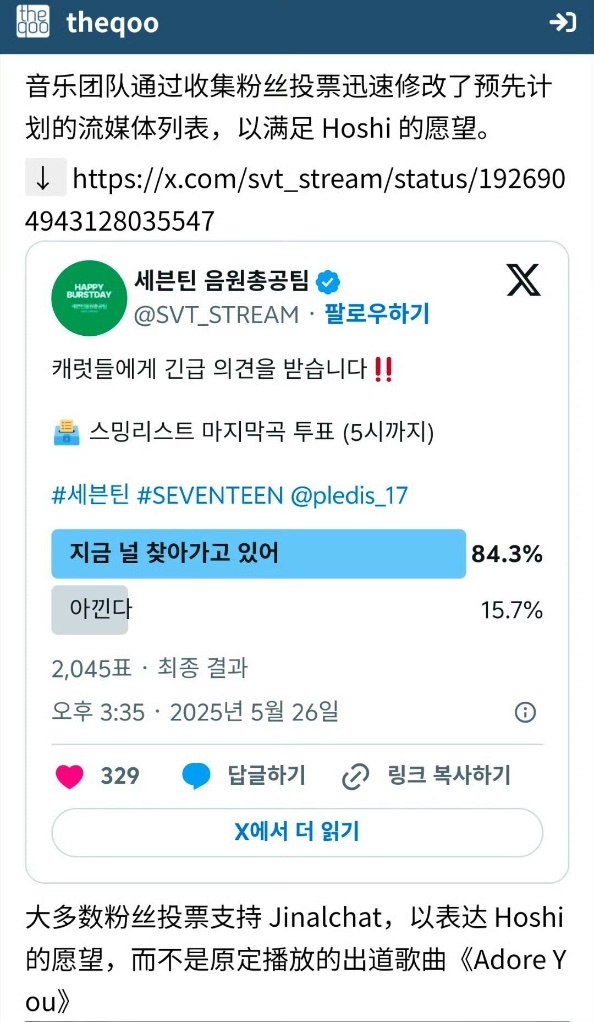
Task: Open the x.com svt_stream status link
Action: [x=295, y=199]
